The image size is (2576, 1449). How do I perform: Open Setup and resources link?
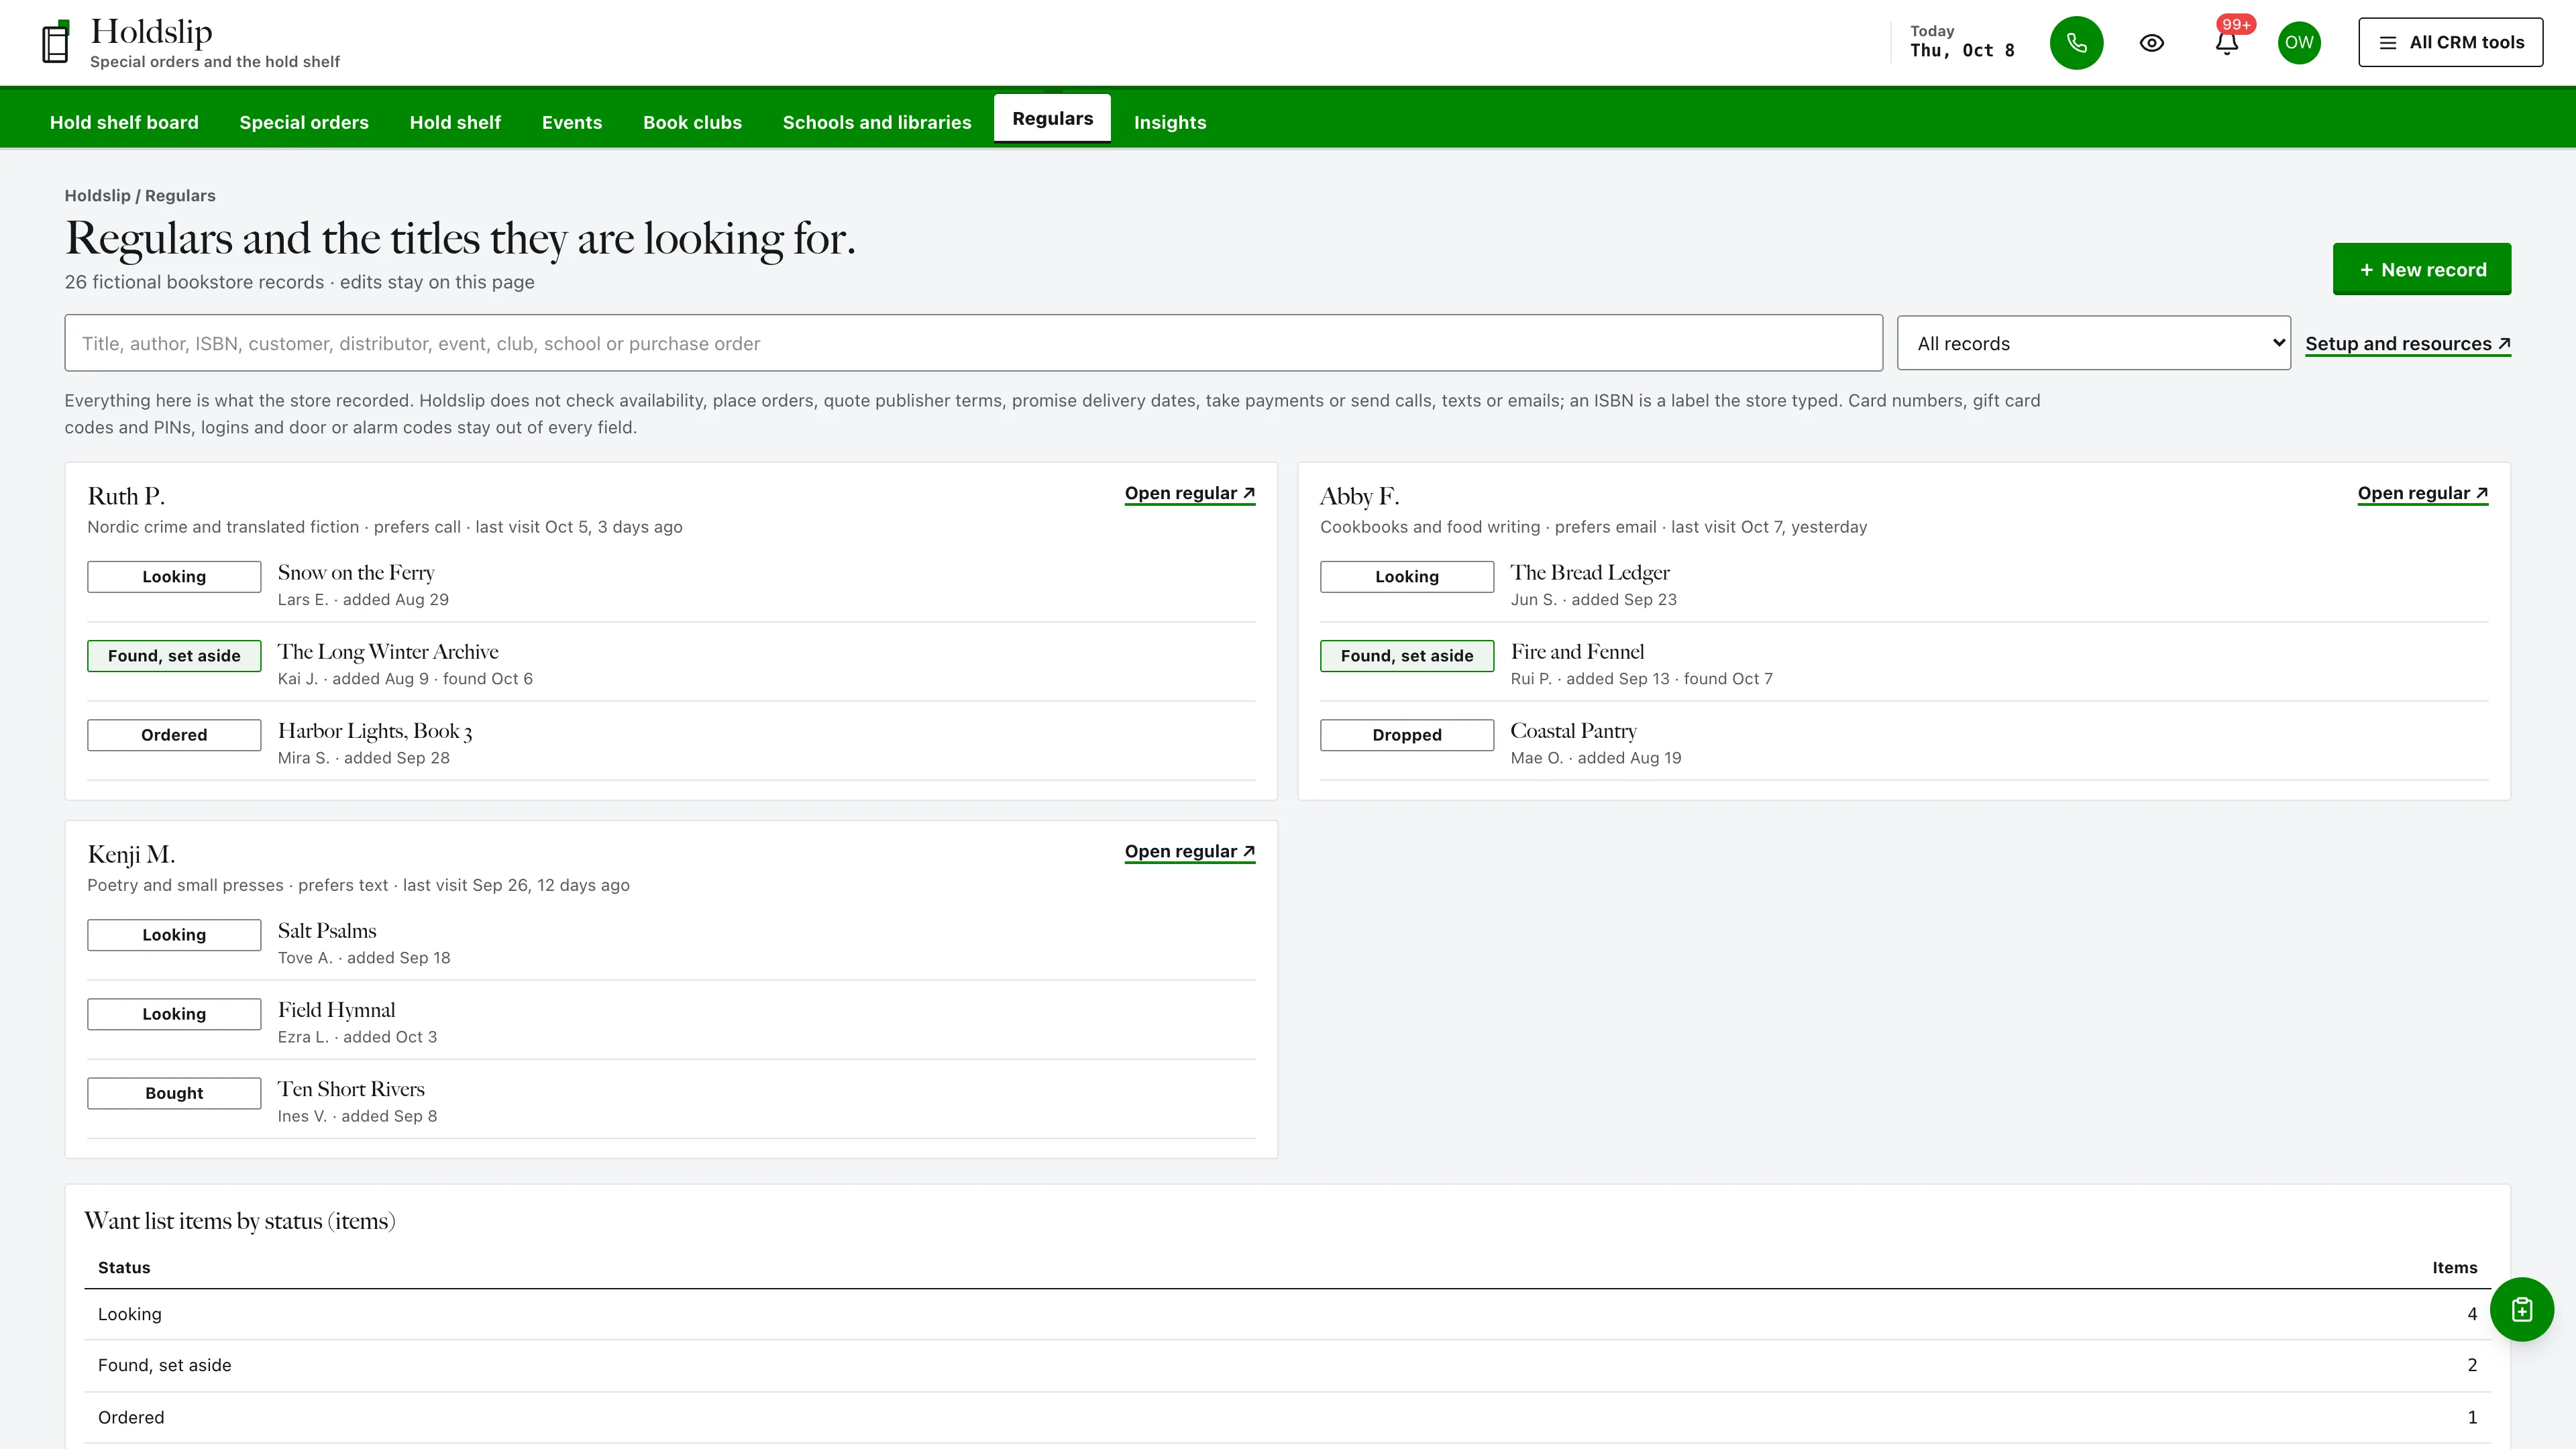2407,344
